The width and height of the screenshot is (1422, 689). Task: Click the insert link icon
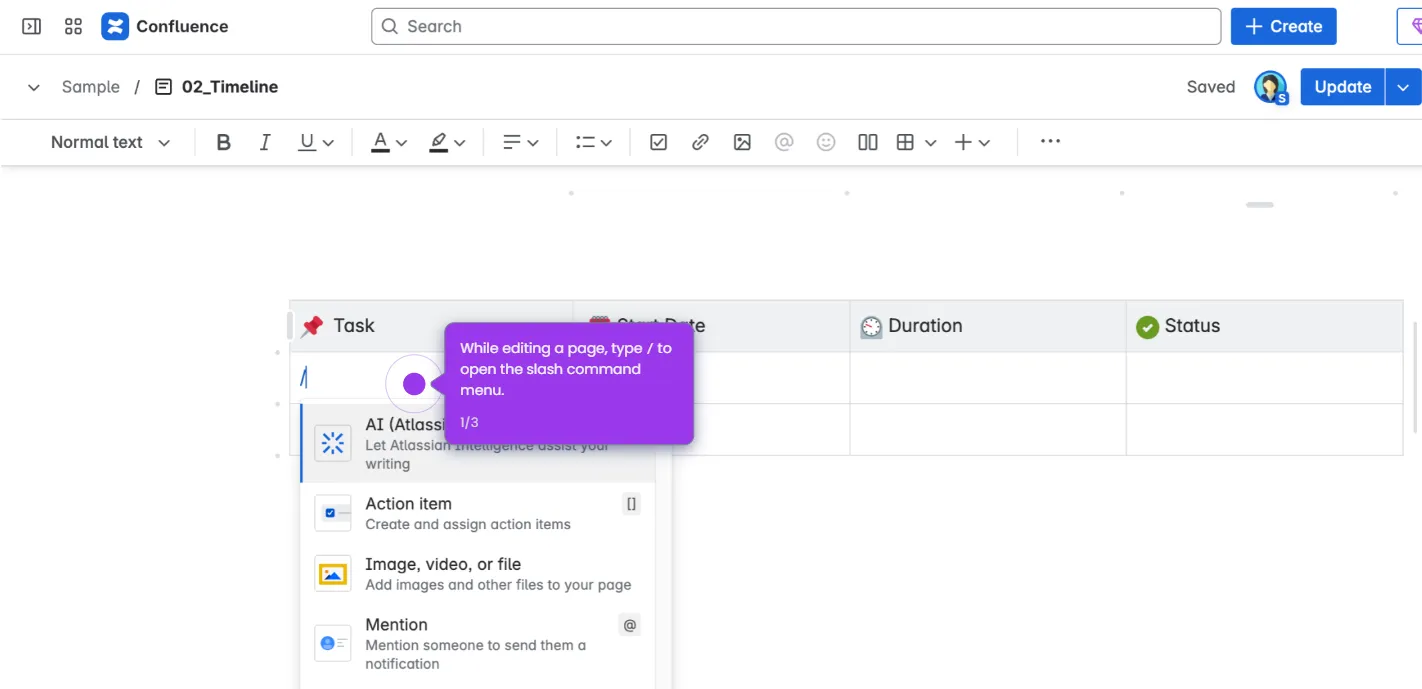pos(700,143)
